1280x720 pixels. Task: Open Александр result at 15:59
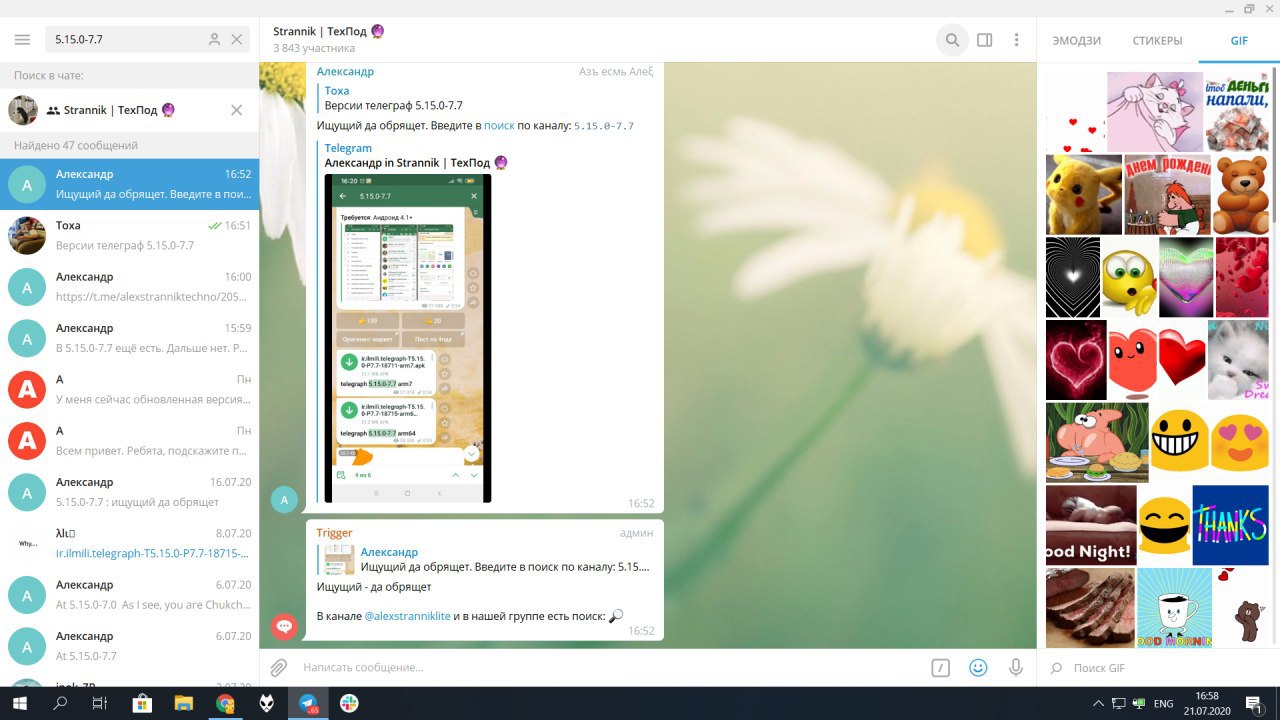[x=130, y=338]
